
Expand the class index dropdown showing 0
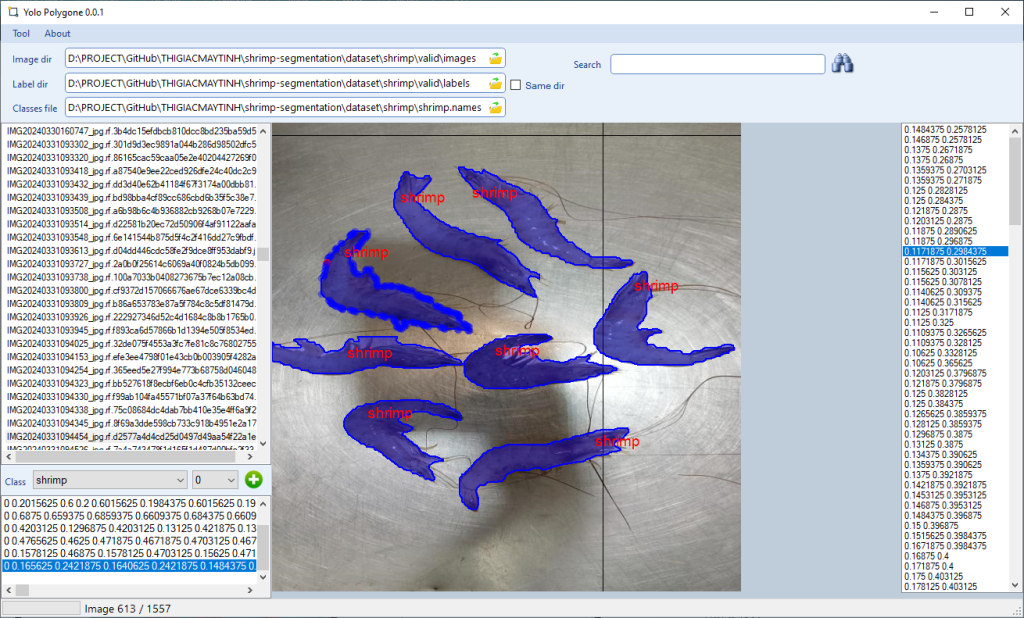pos(215,480)
